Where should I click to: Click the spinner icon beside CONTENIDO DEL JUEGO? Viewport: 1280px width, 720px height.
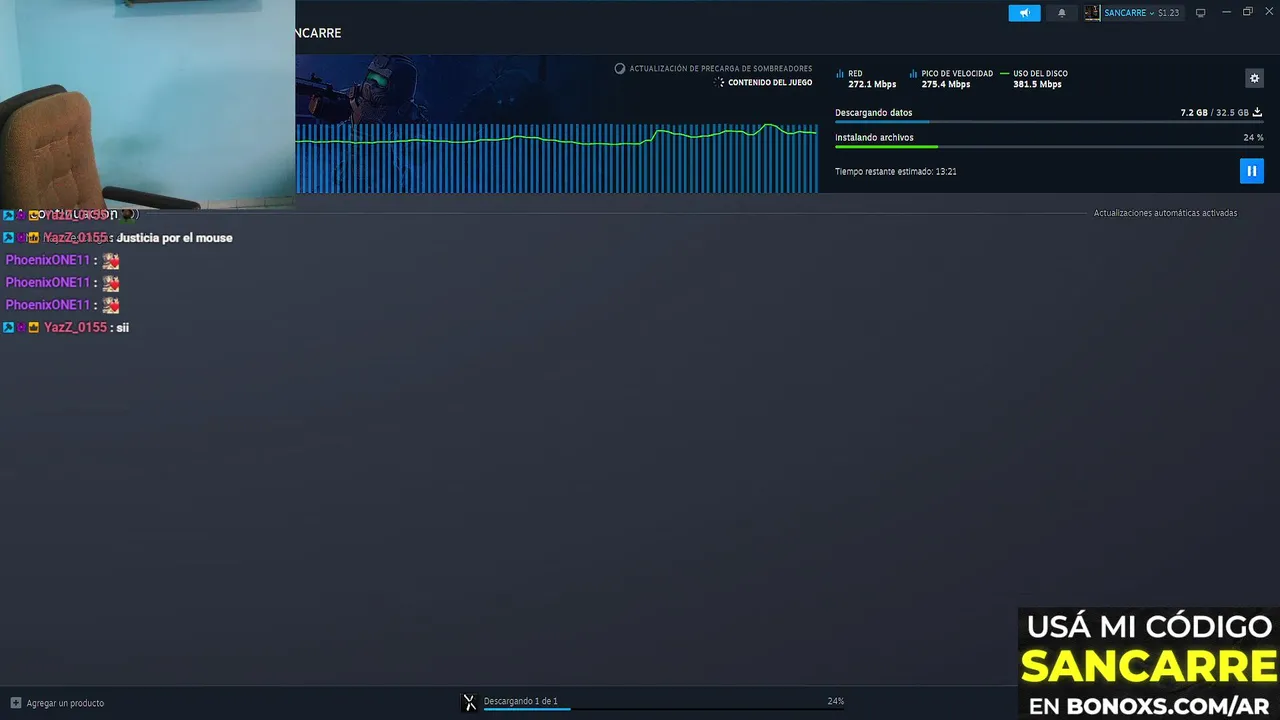pos(719,83)
